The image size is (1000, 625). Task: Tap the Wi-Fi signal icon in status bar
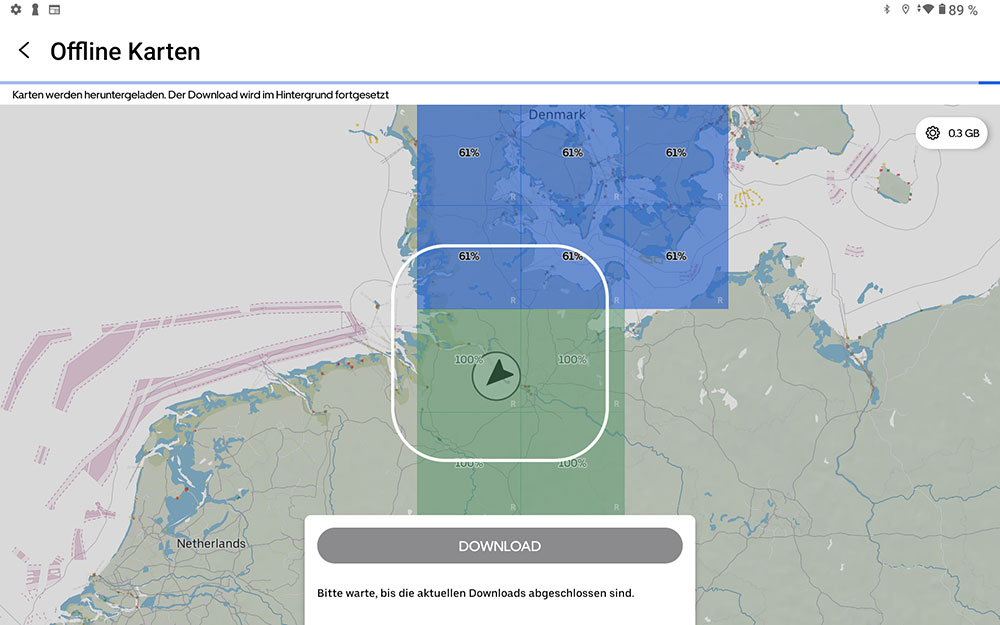pos(928,10)
